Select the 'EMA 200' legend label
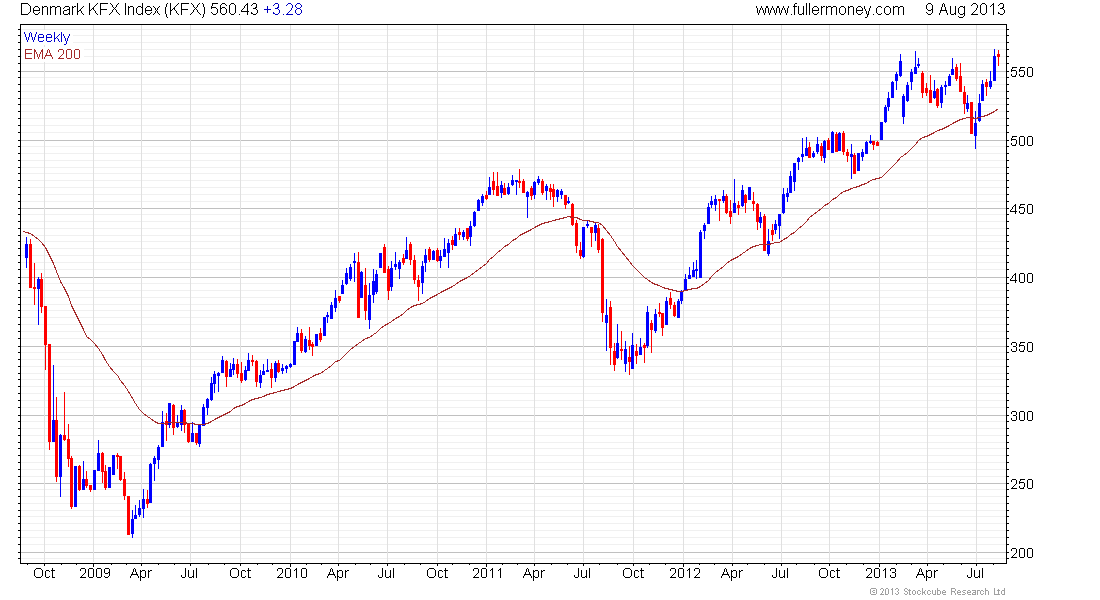Screen dimensions: 1100x600 (53, 54)
